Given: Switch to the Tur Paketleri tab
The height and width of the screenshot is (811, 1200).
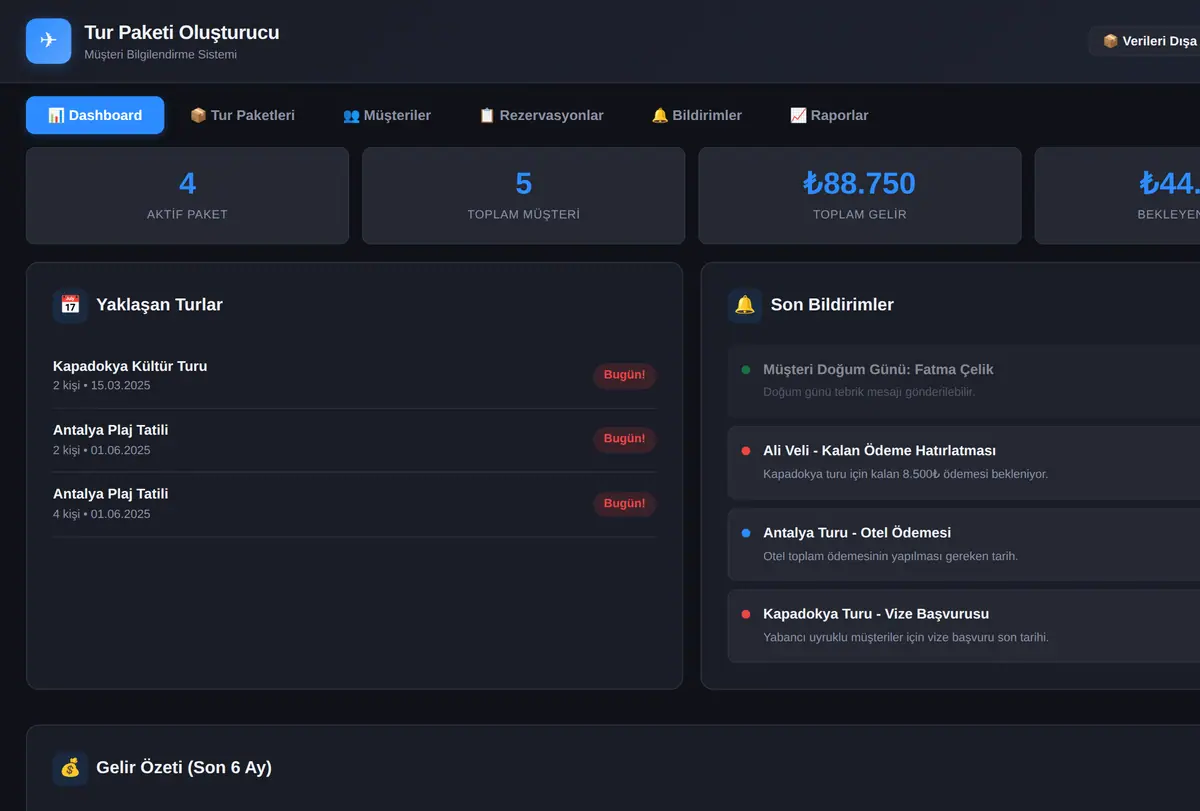Looking at the screenshot, I should [x=242, y=115].
